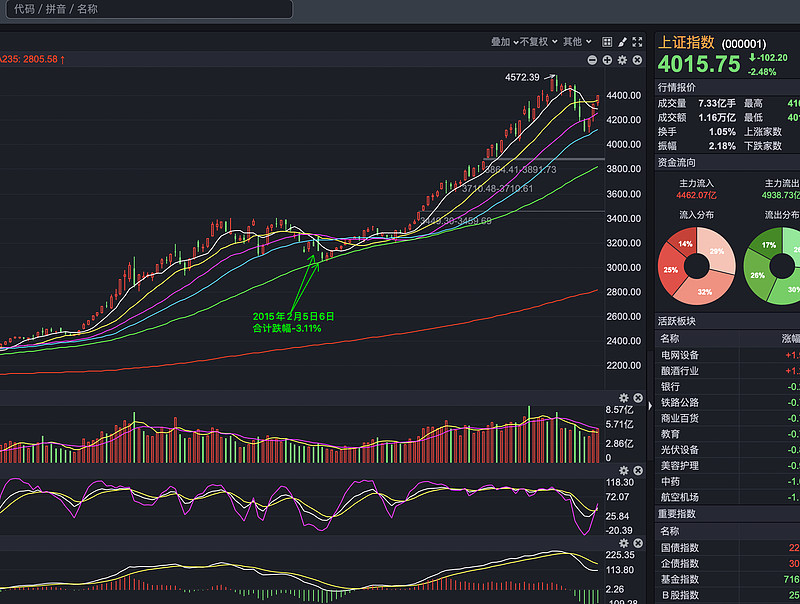800x604 pixels.
Task: Open the 不复权 adjustment dropdown
Action: tap(540, 42)
